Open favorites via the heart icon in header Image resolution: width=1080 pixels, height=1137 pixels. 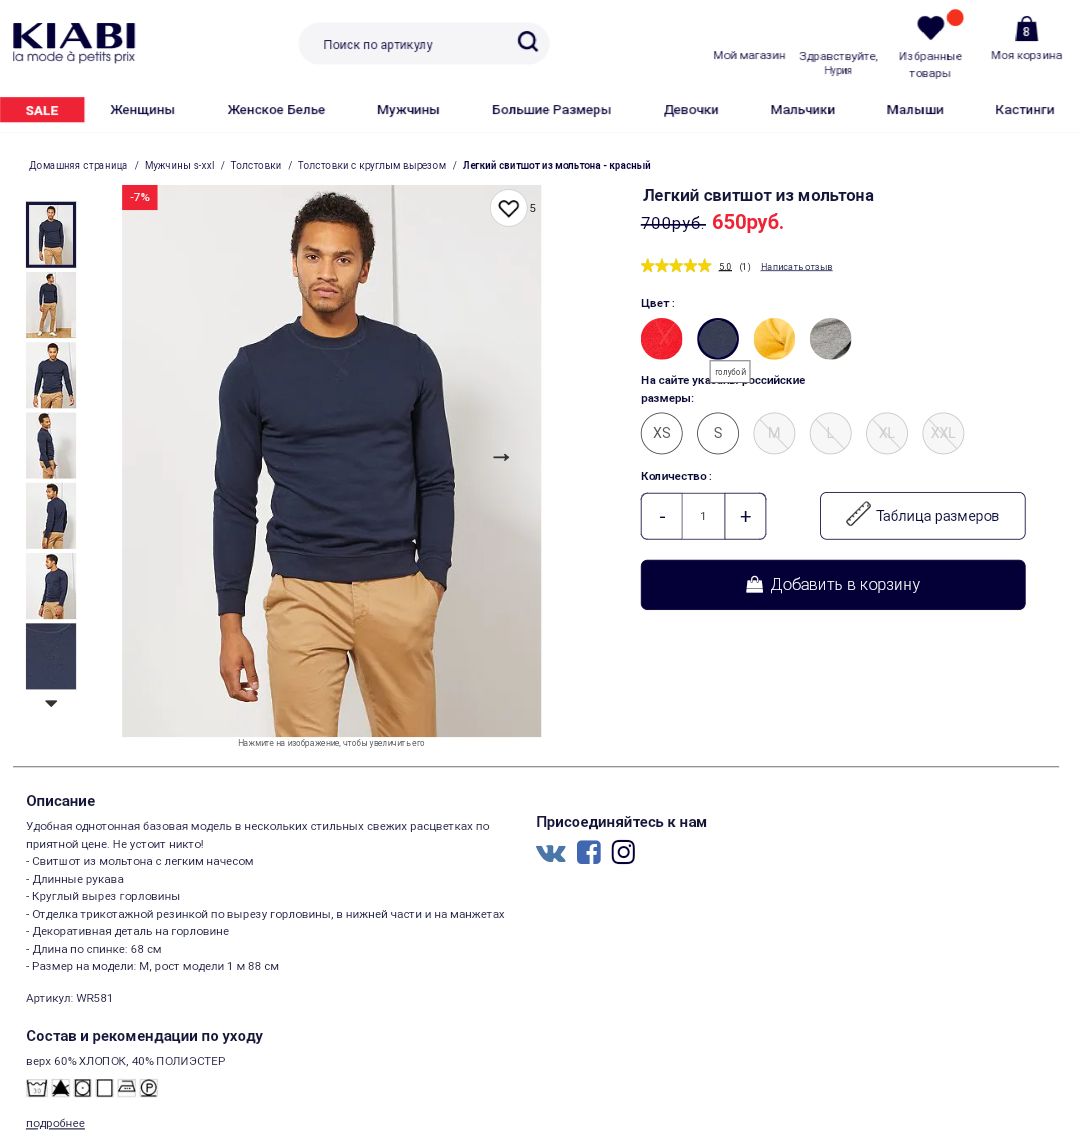[931, 28]
